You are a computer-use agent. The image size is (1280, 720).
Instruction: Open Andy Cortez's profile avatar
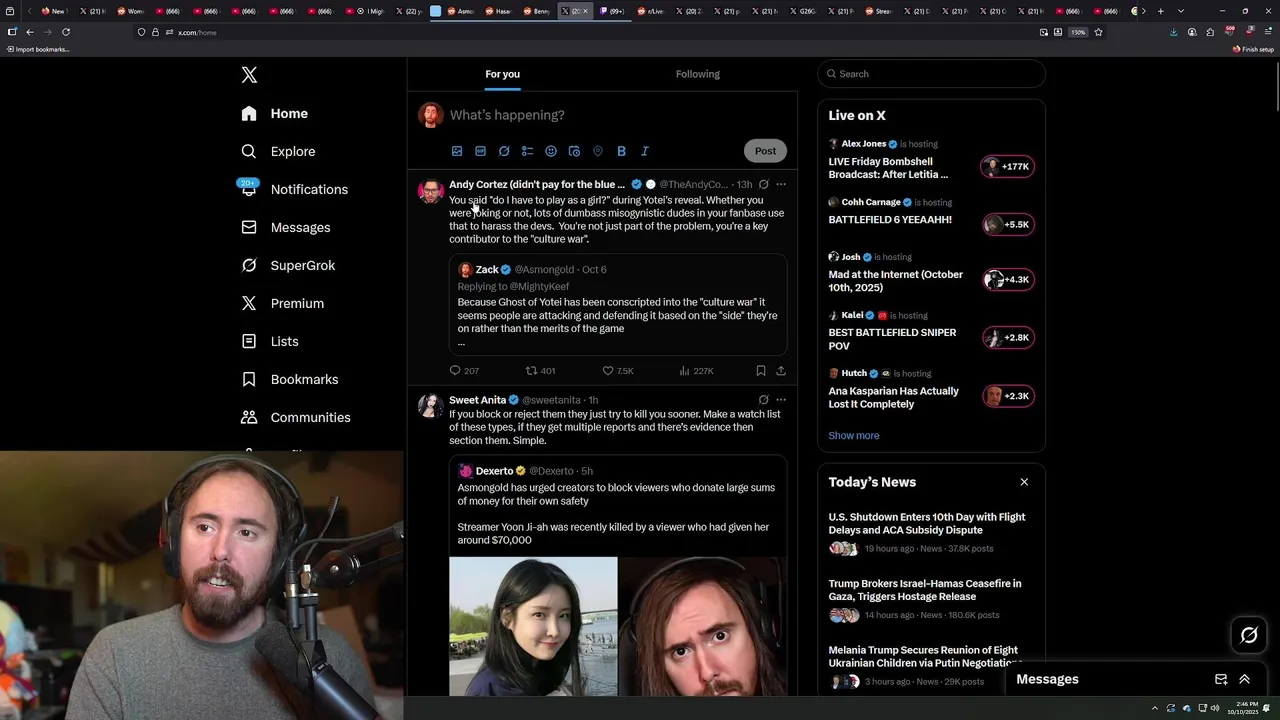click(431, 191)
